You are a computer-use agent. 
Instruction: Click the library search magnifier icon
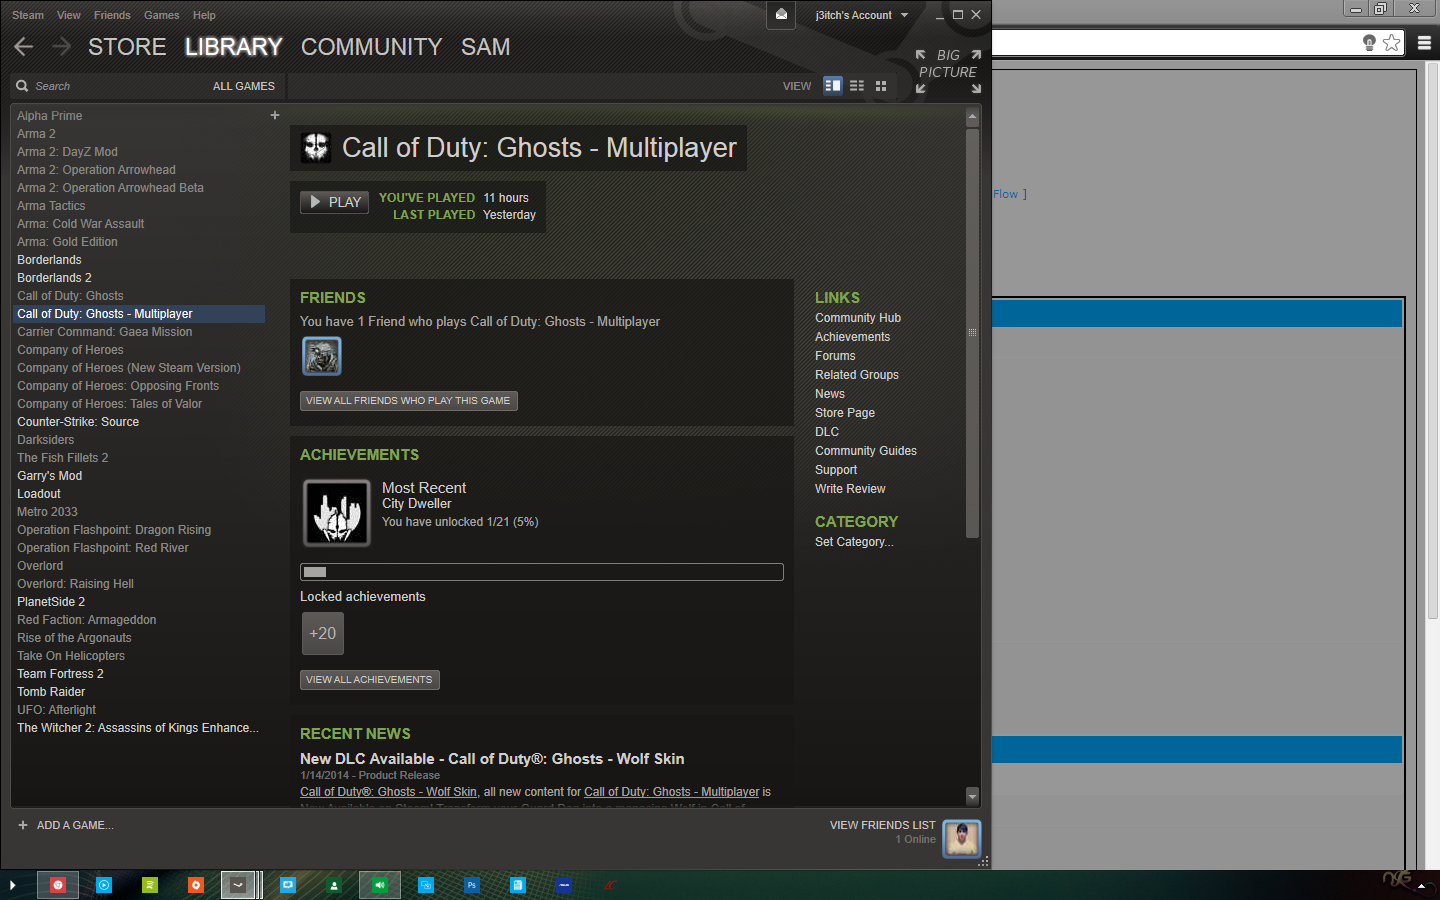(22, 86)
